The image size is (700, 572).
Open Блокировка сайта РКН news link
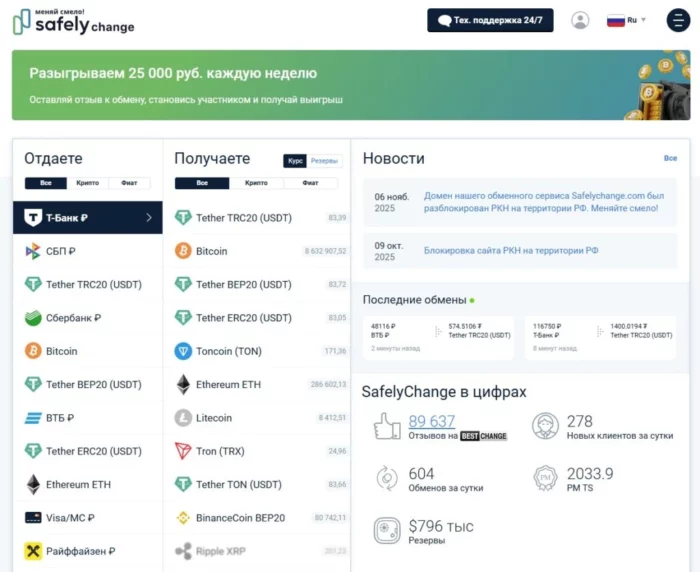511,251
